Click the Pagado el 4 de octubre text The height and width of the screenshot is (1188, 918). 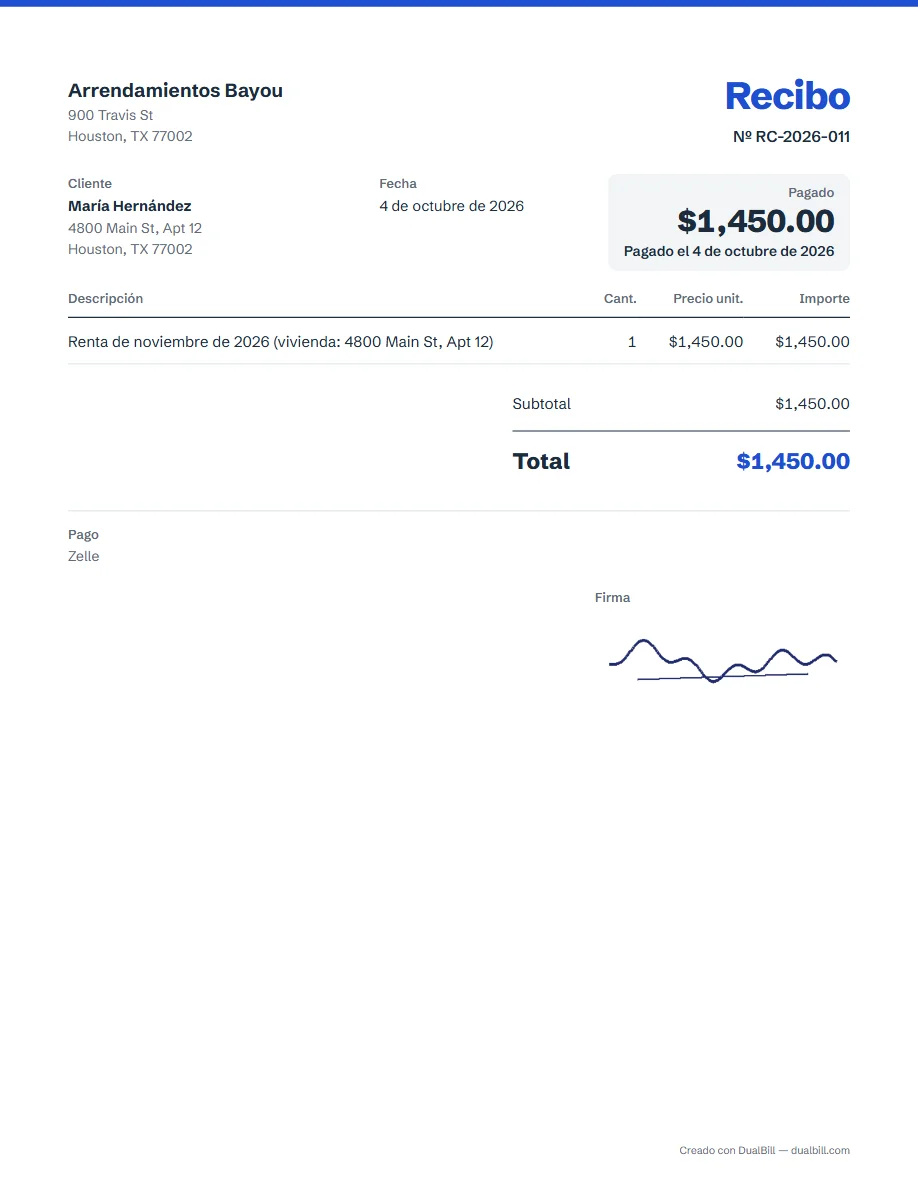point(729,252)
